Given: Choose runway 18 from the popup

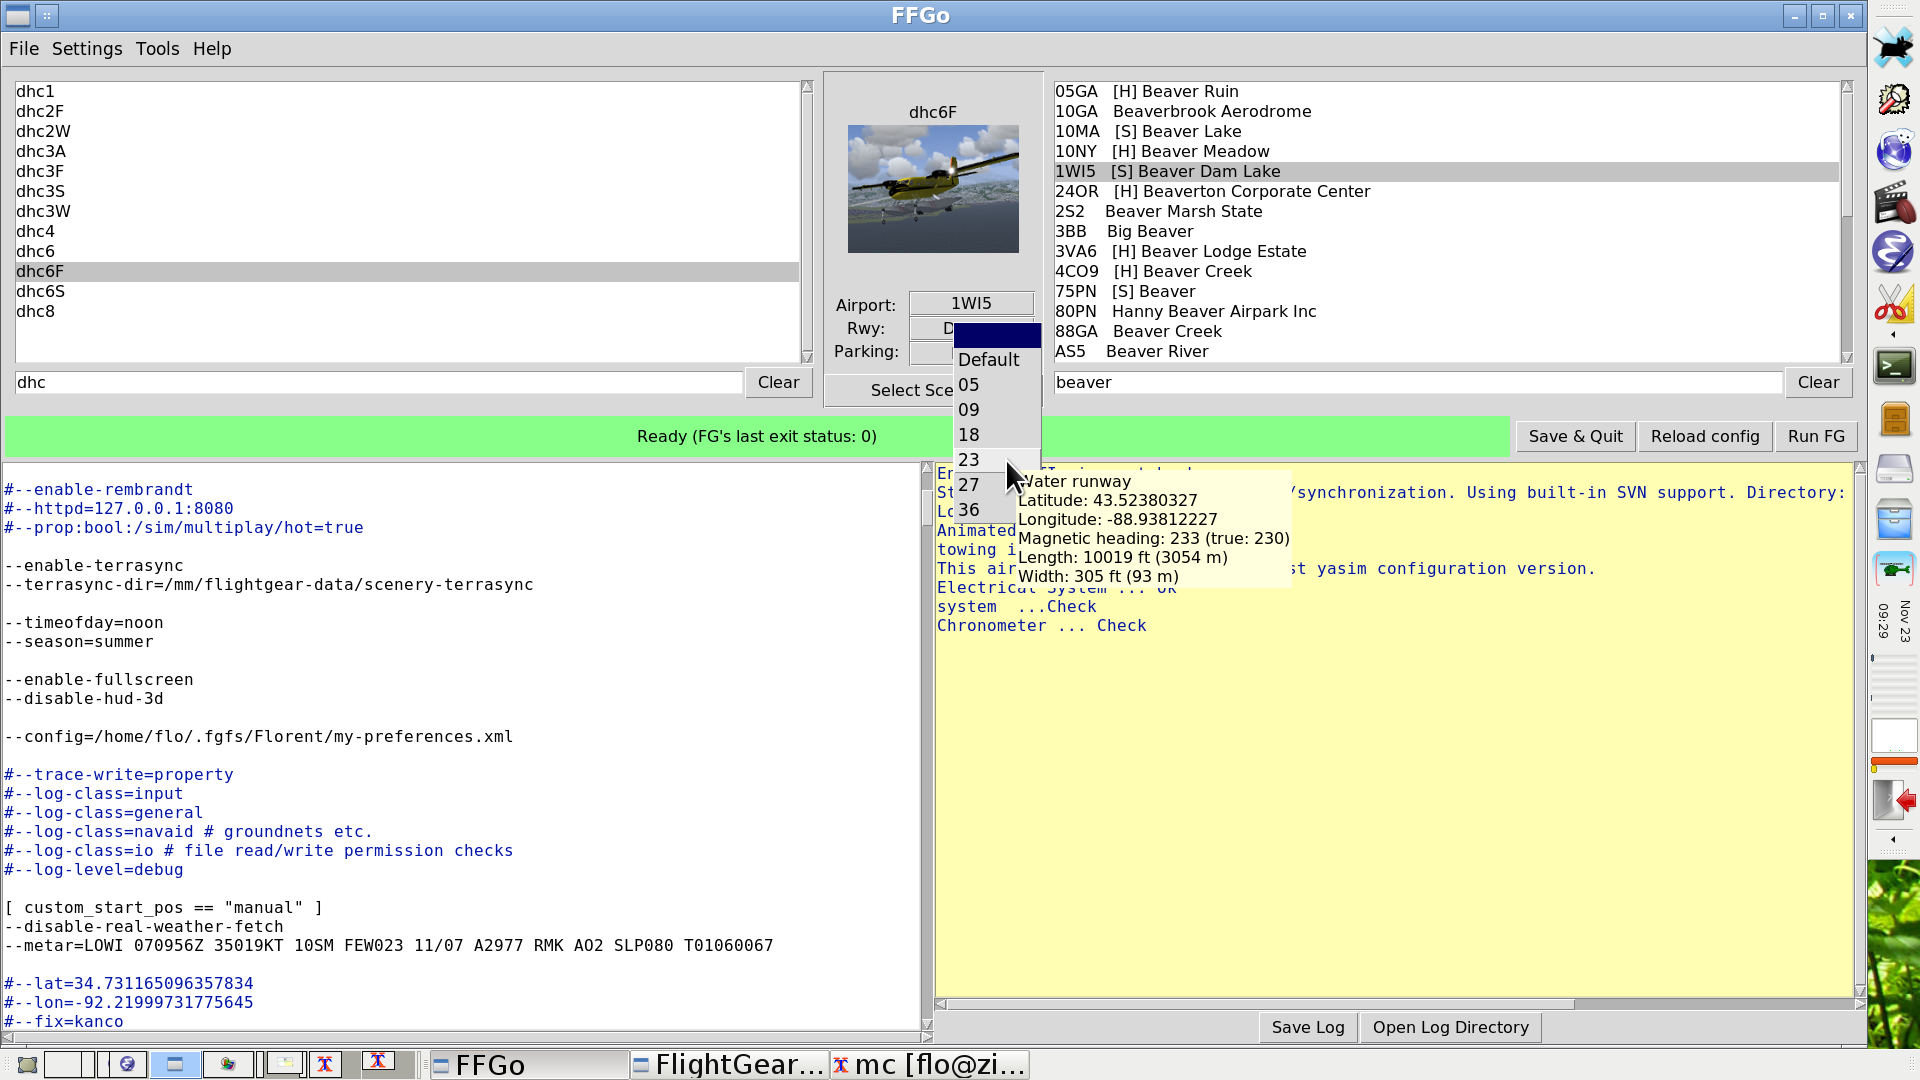Looking at the screenshot, I should 997,435.
